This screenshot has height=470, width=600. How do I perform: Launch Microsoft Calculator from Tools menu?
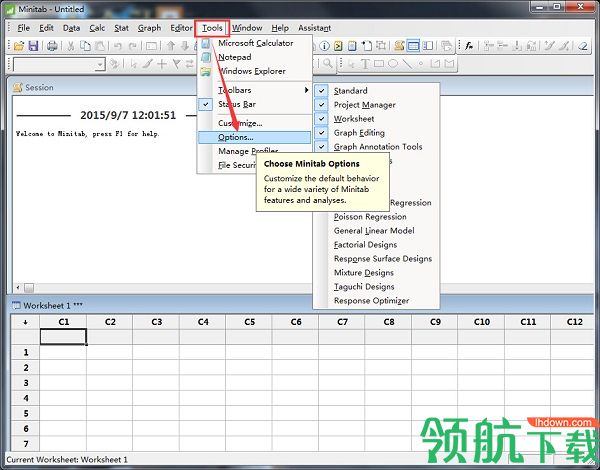[254, 43]
